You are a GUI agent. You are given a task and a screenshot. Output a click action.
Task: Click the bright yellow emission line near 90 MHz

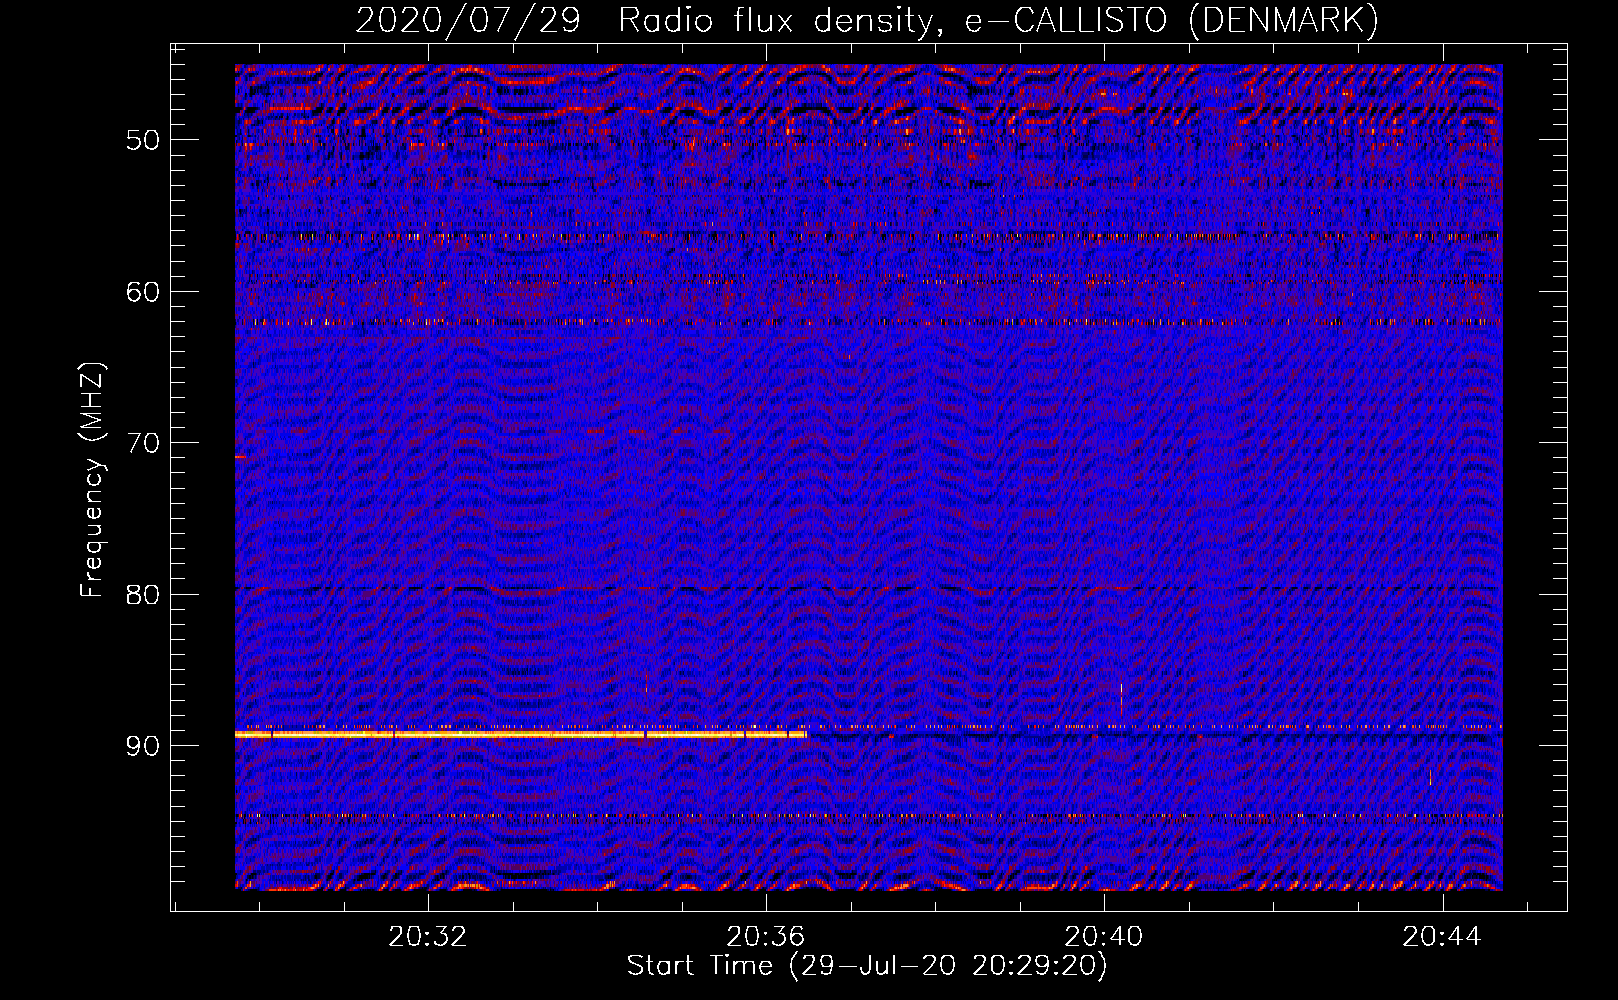coord(521,735)
